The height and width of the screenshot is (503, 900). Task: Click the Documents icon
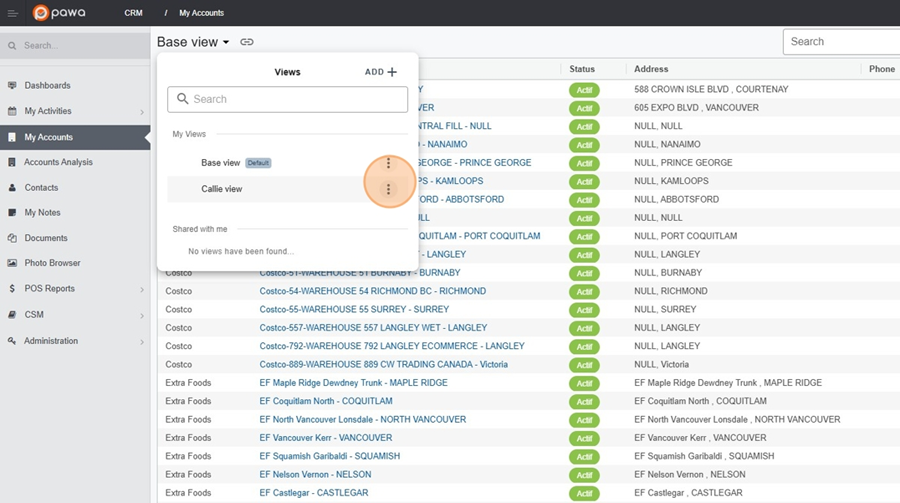[x=12, y=238]
